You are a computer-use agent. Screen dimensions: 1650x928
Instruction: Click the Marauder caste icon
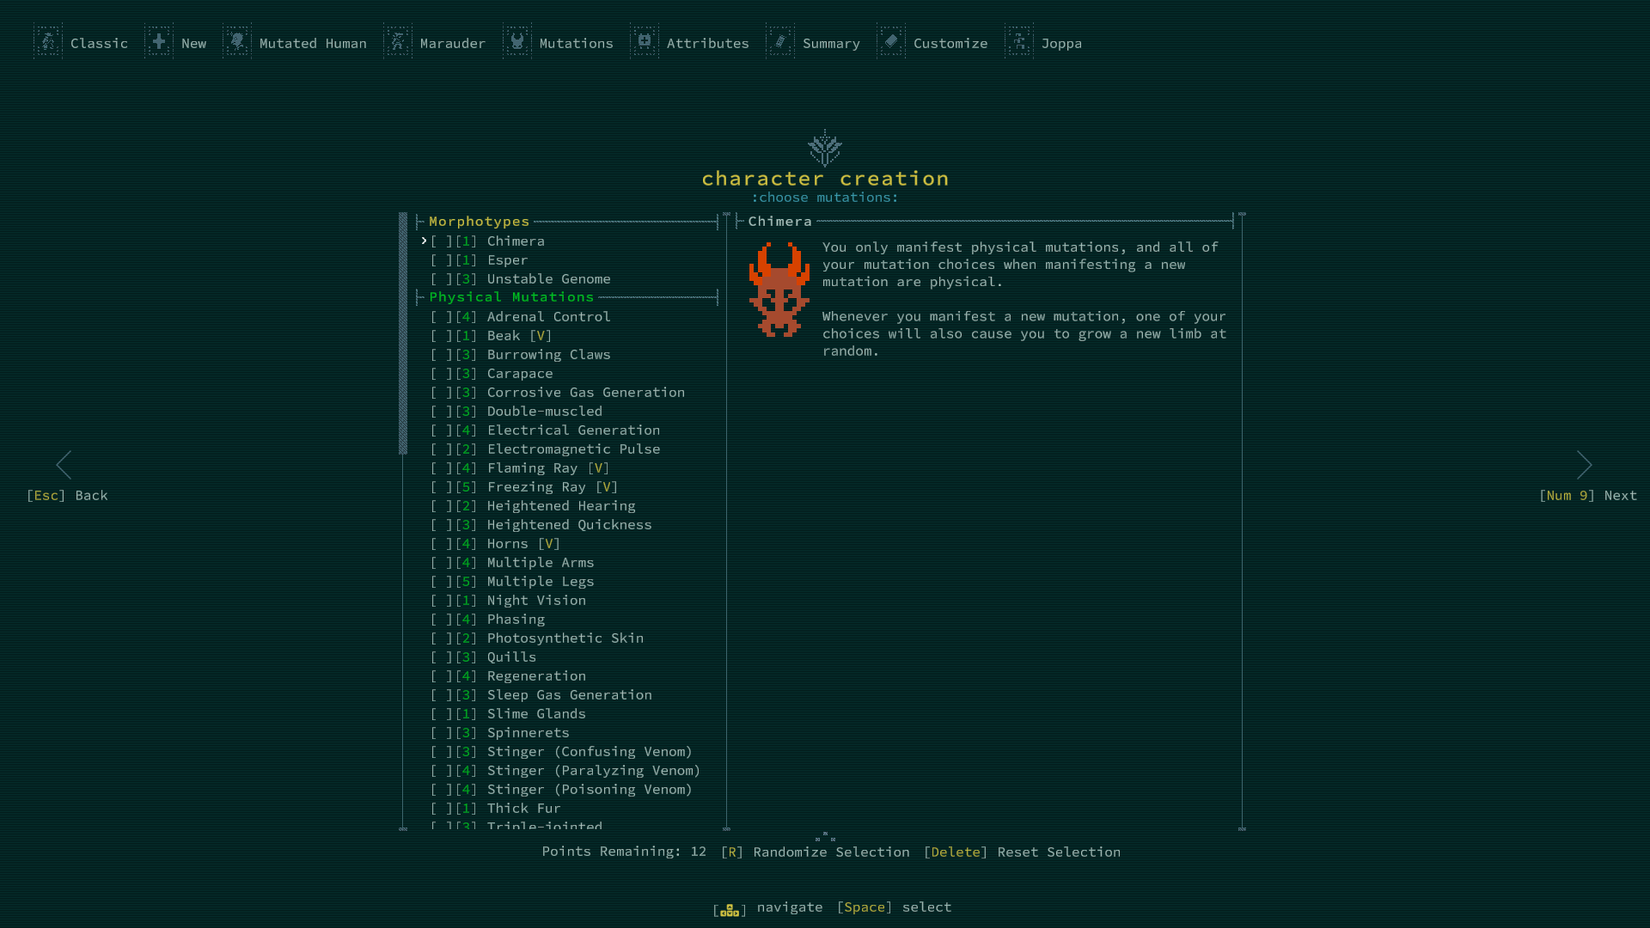click(x=397, y=41)
